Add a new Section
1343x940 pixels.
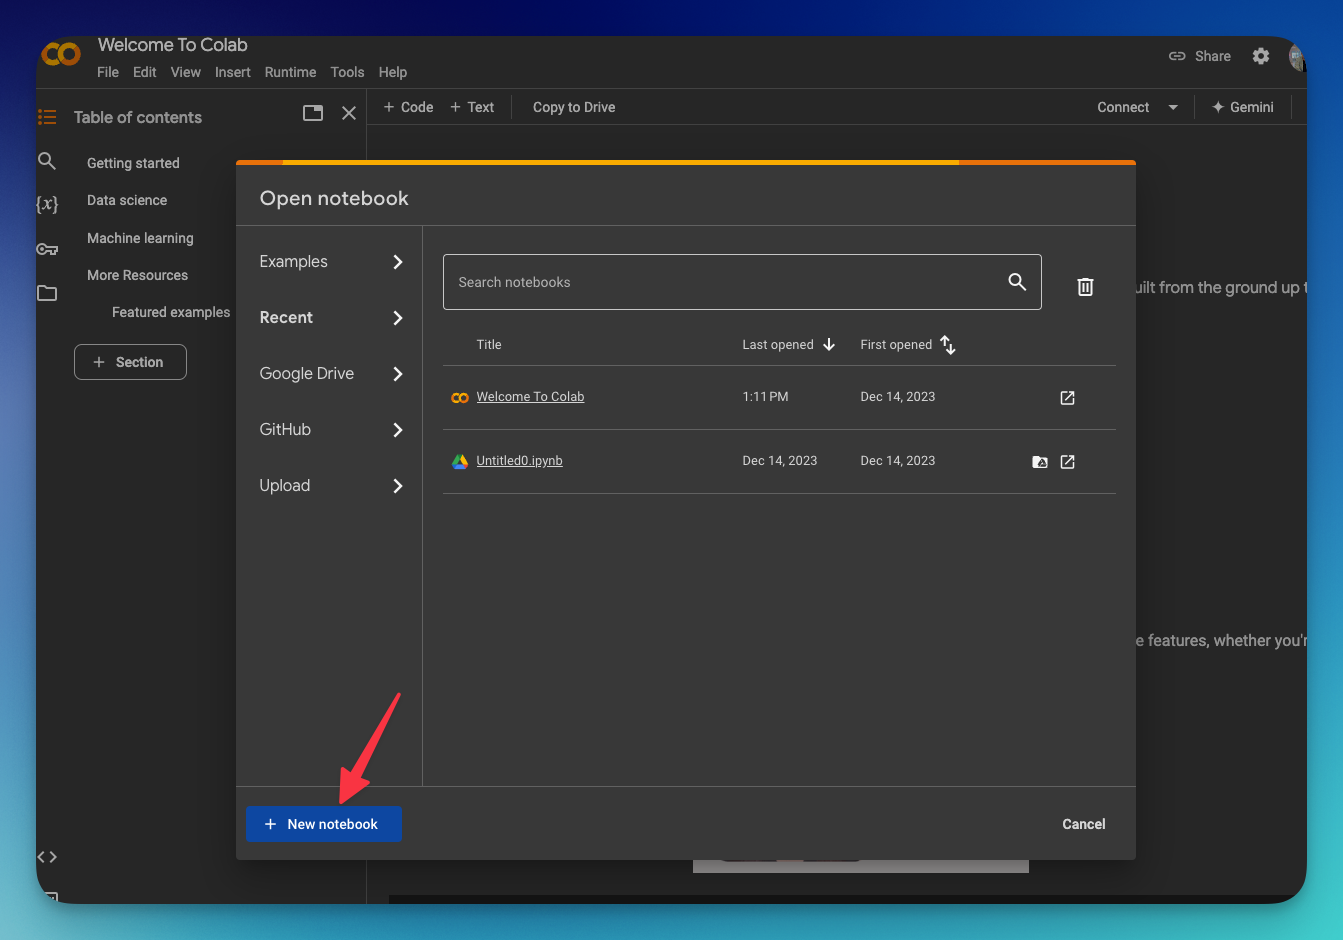[x=130, y=362]
